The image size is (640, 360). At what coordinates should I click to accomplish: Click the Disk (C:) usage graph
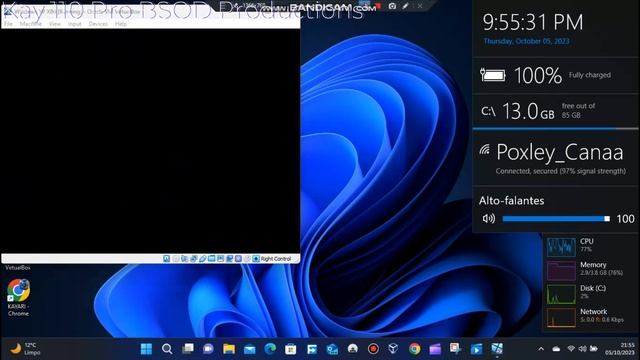coord(561,293)
